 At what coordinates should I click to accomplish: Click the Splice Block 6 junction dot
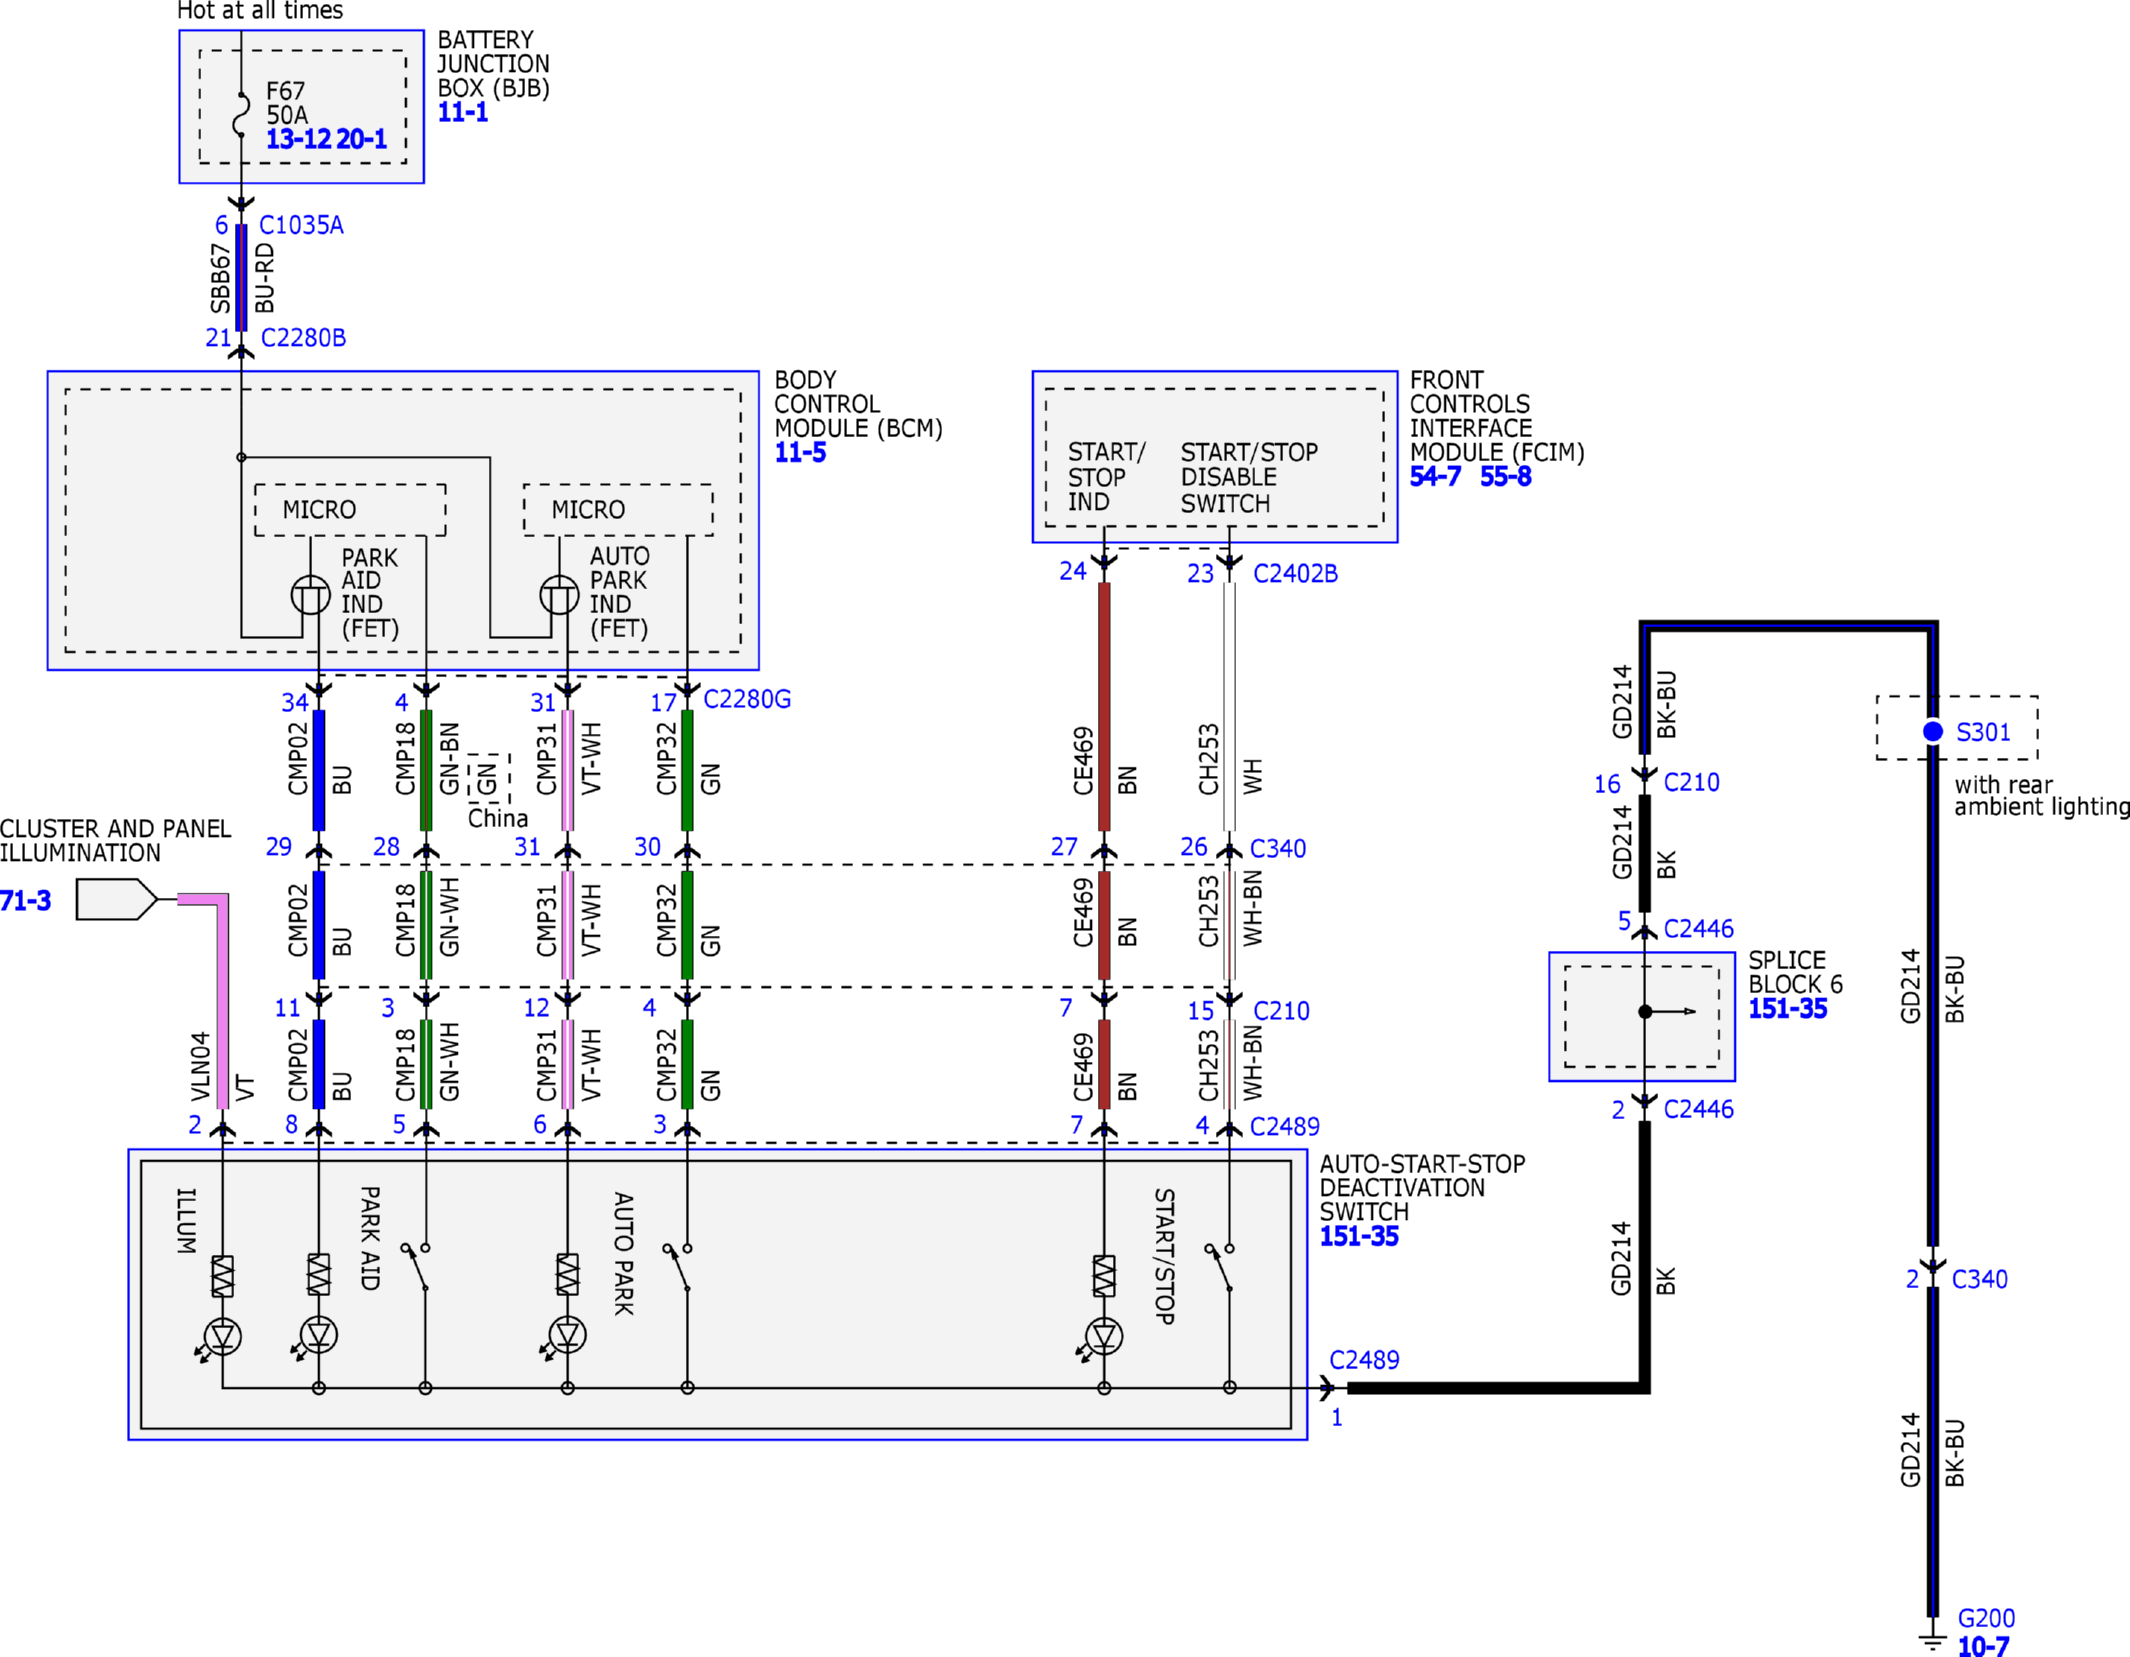point(1645,1011)
